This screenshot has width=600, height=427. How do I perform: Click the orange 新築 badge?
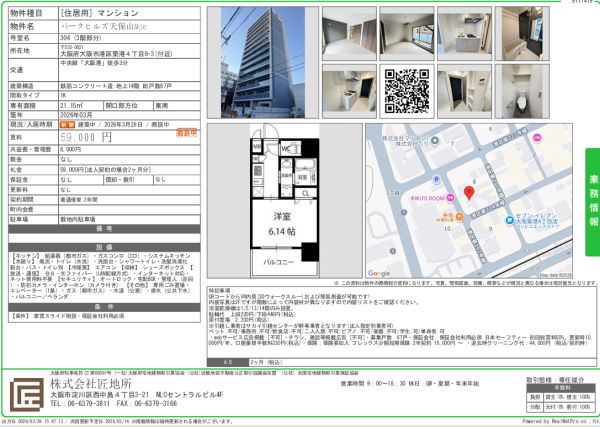67,125
